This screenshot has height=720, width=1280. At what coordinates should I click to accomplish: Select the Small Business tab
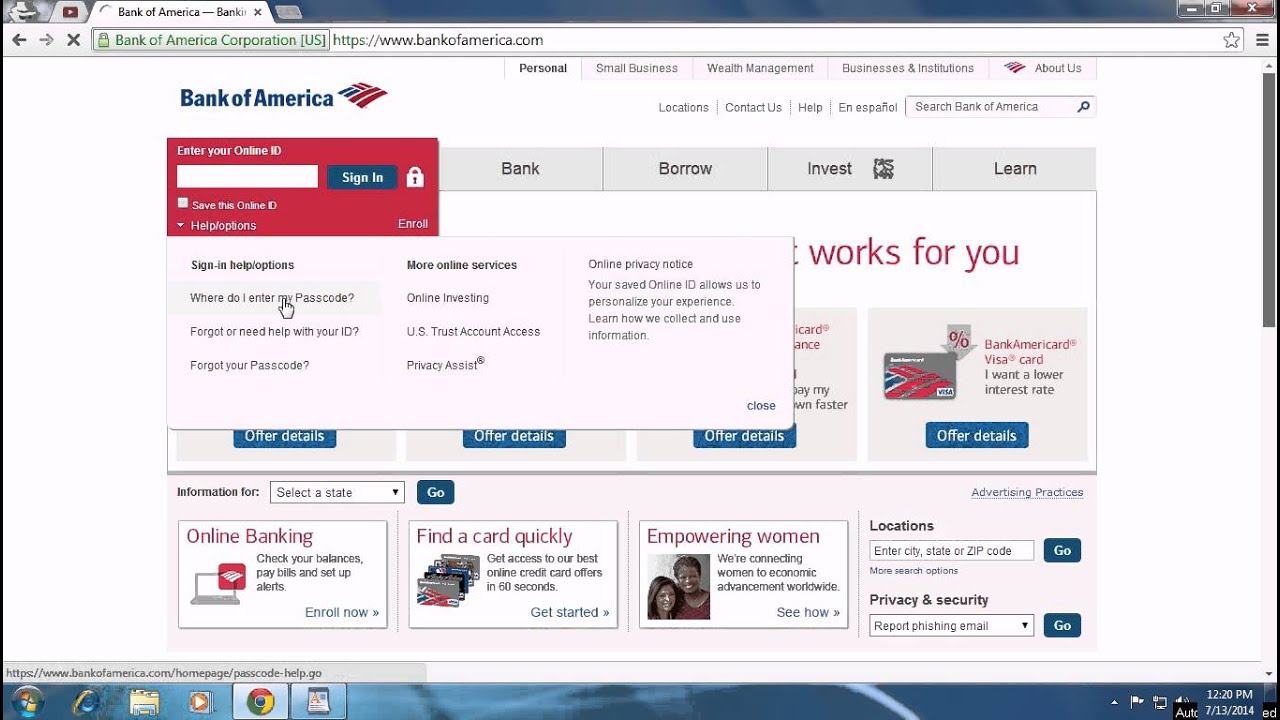(x=637, y=68)
